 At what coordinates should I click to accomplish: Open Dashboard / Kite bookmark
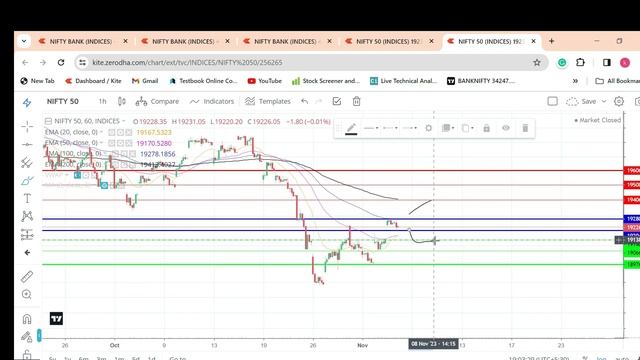click(x=93, y=81)
